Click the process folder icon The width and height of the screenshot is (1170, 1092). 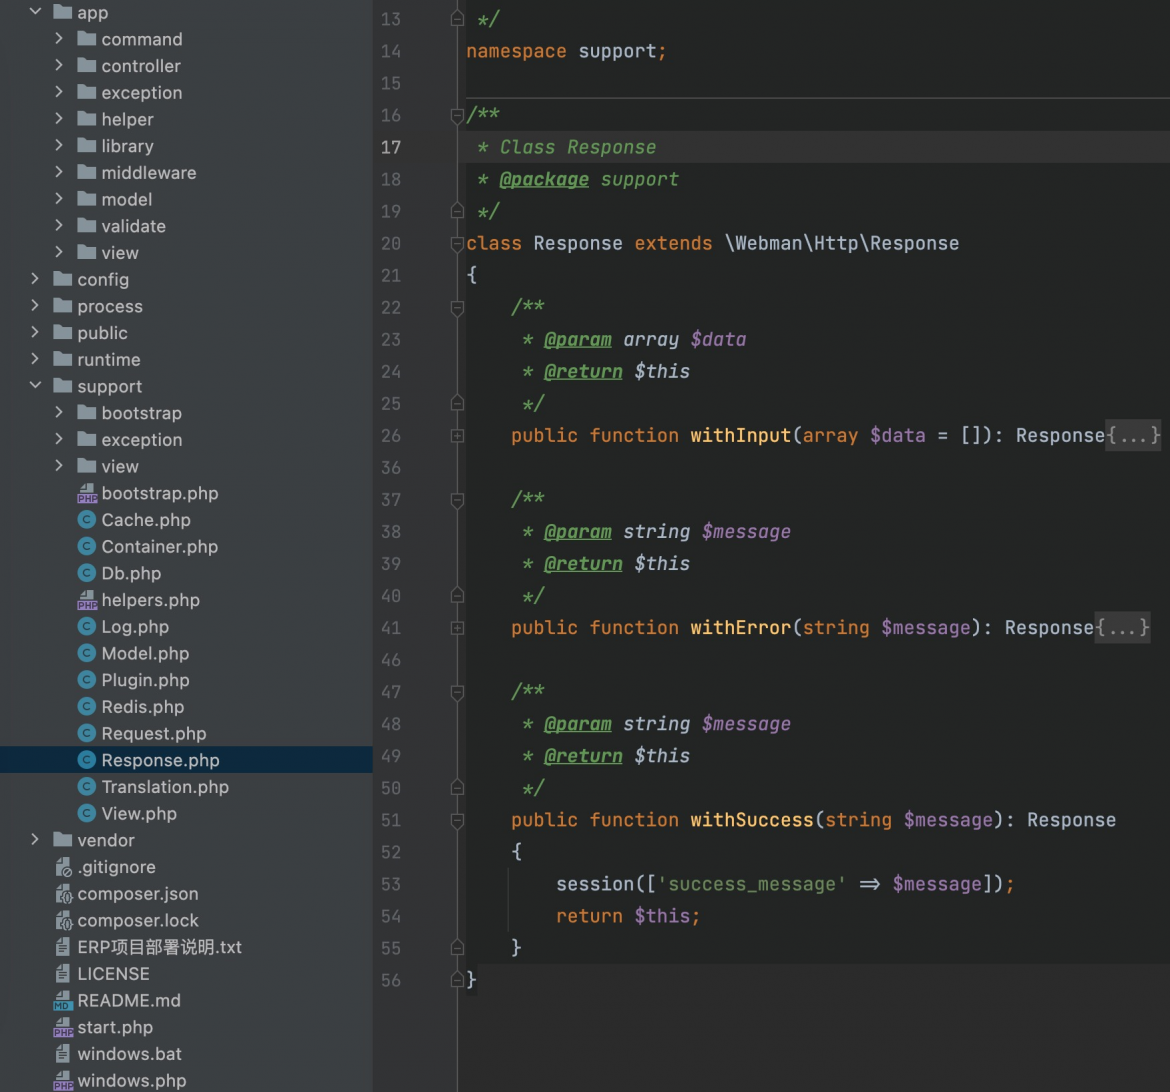pyautogui.click(x=63, y=305)
